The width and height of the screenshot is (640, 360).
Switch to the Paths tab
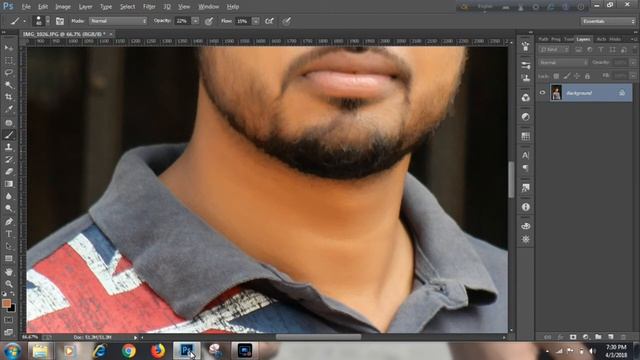(x=543, y=39)
